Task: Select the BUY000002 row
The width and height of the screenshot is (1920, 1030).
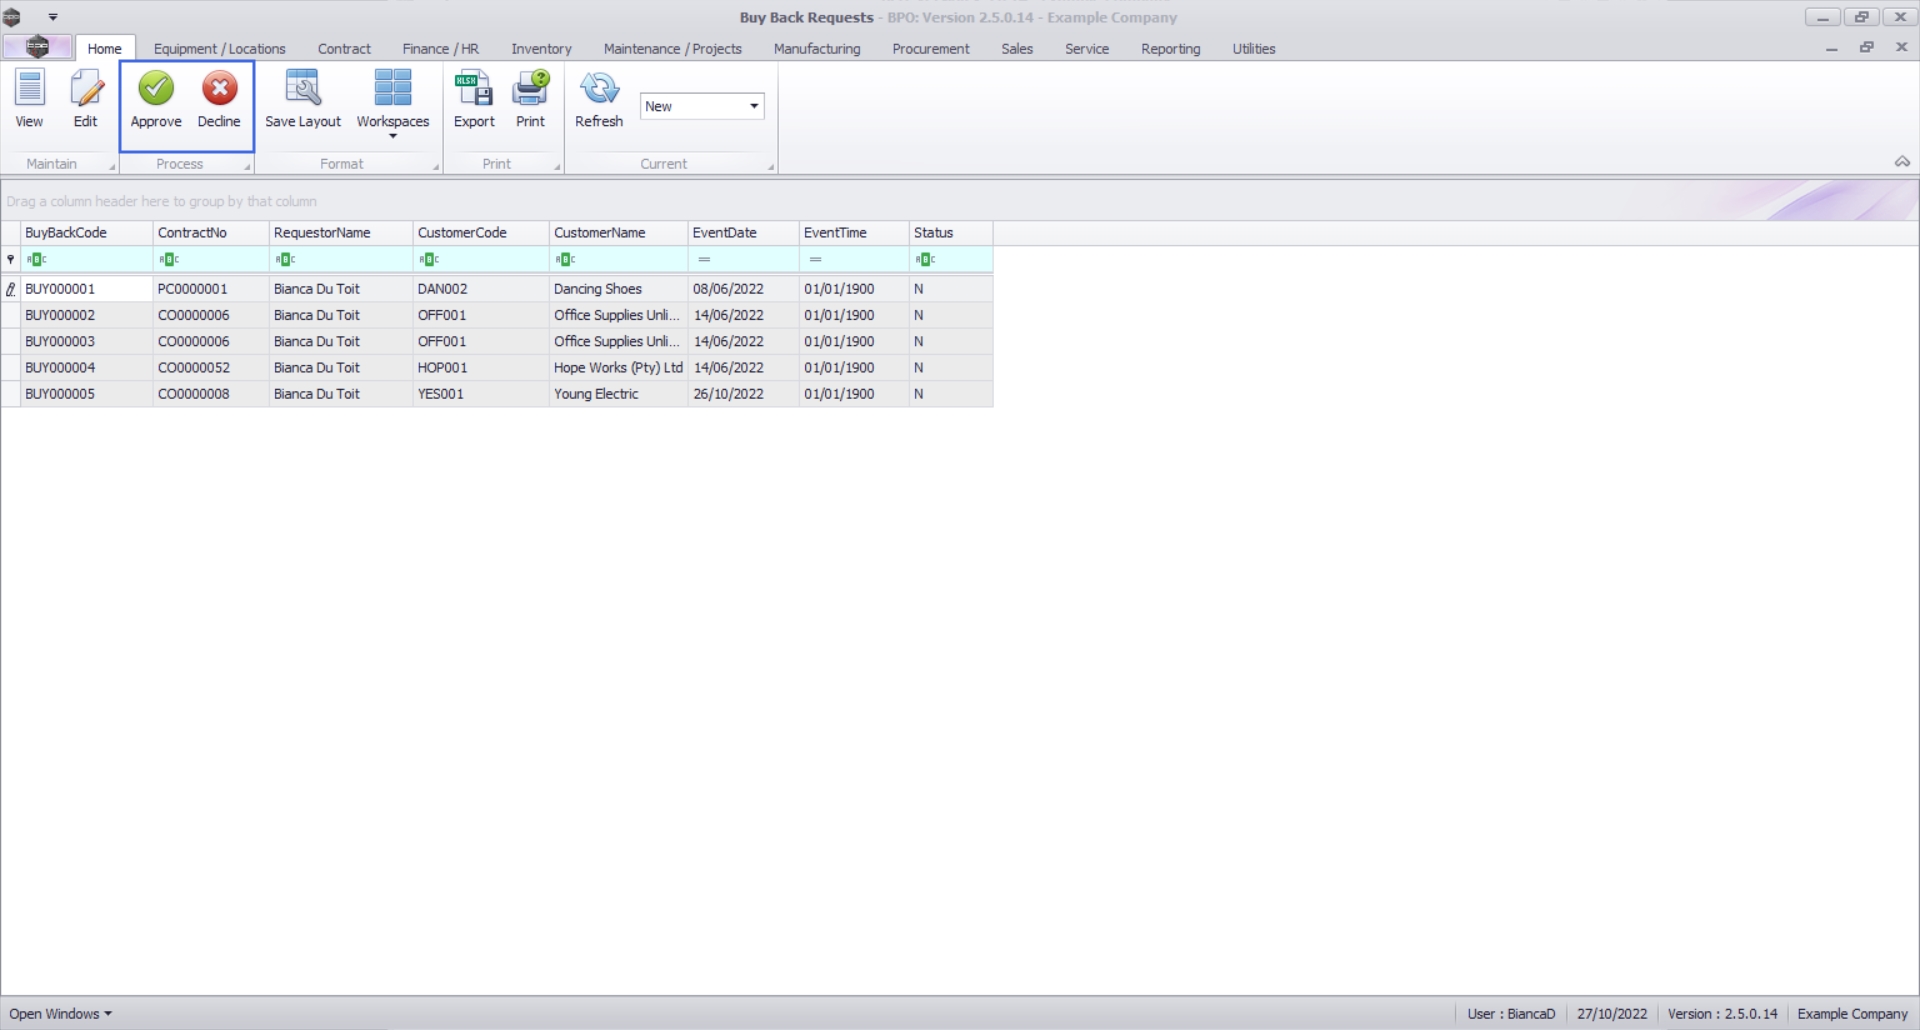Action: coord(497,315)
